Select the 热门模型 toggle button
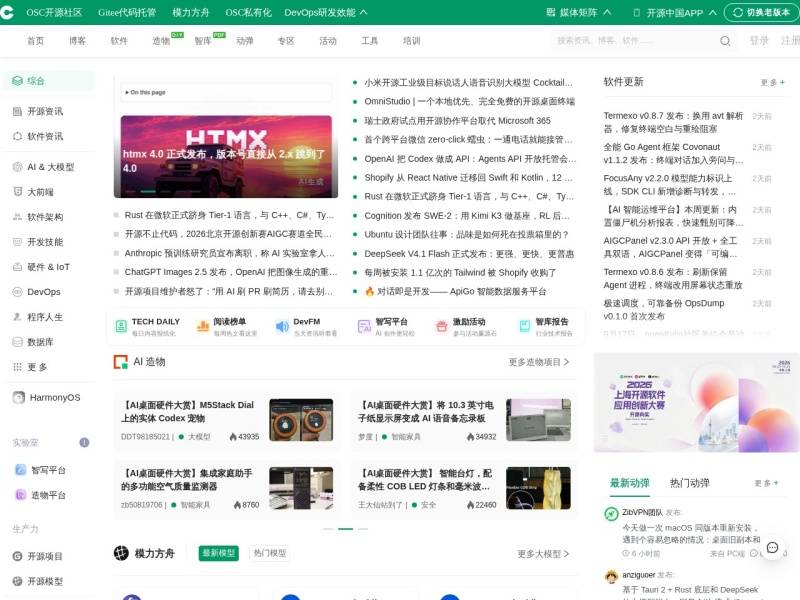Viewport: 800px width, 600px height. [x=270, y=553]
